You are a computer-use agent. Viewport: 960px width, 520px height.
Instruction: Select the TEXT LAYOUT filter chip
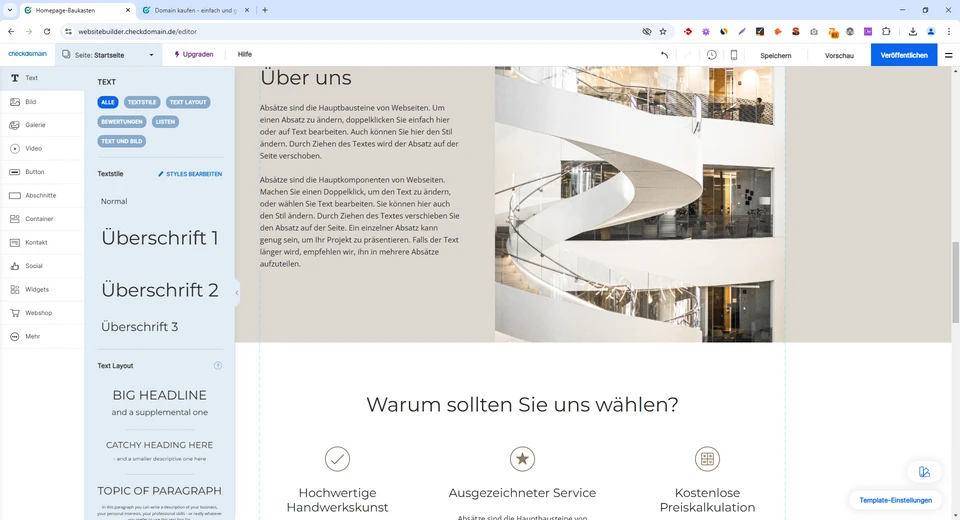coord(188,102)
